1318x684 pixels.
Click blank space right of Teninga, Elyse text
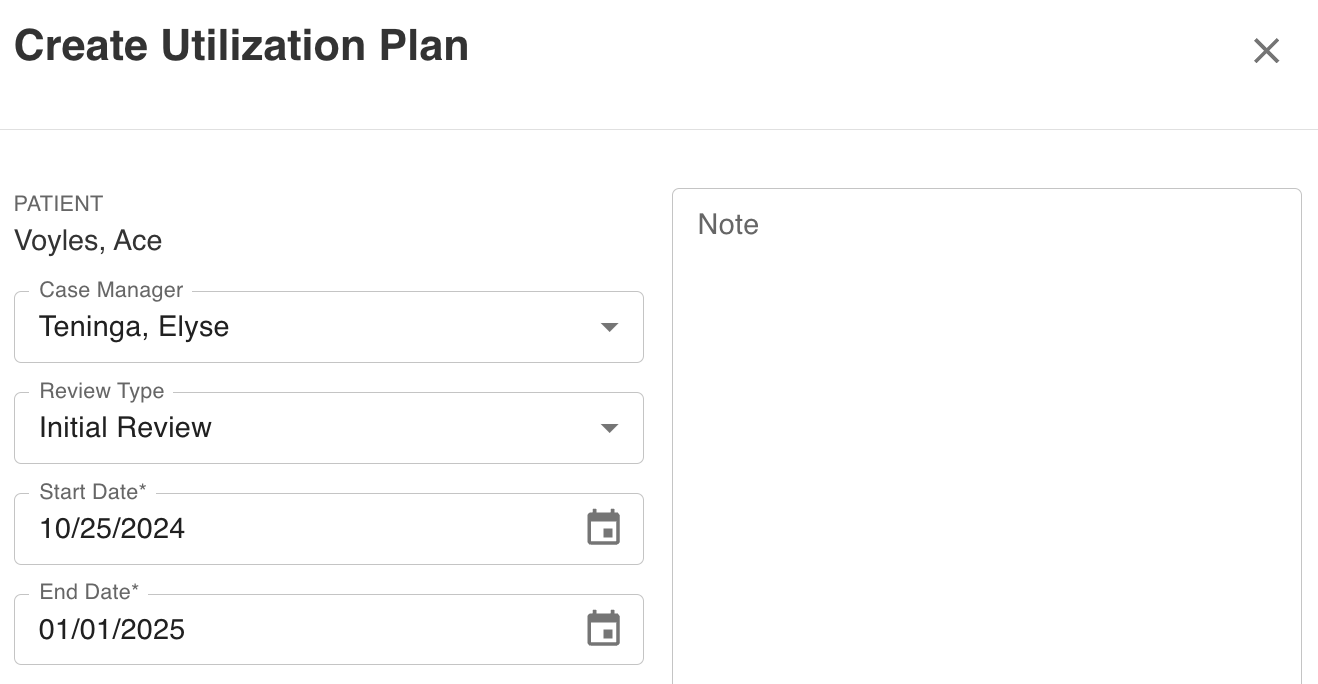pyautogui.click(x=410, y=327)
